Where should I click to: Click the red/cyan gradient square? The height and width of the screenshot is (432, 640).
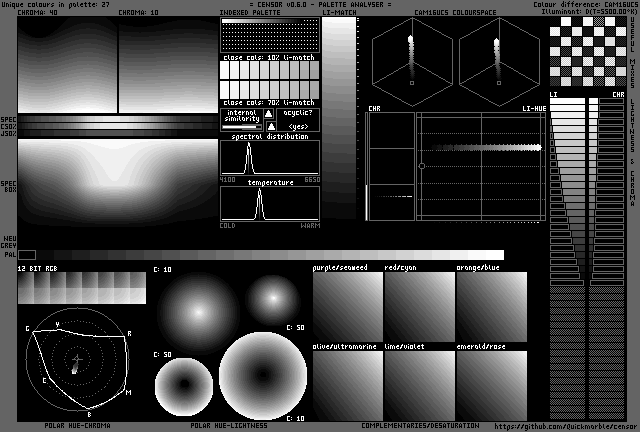click(420, 307)
